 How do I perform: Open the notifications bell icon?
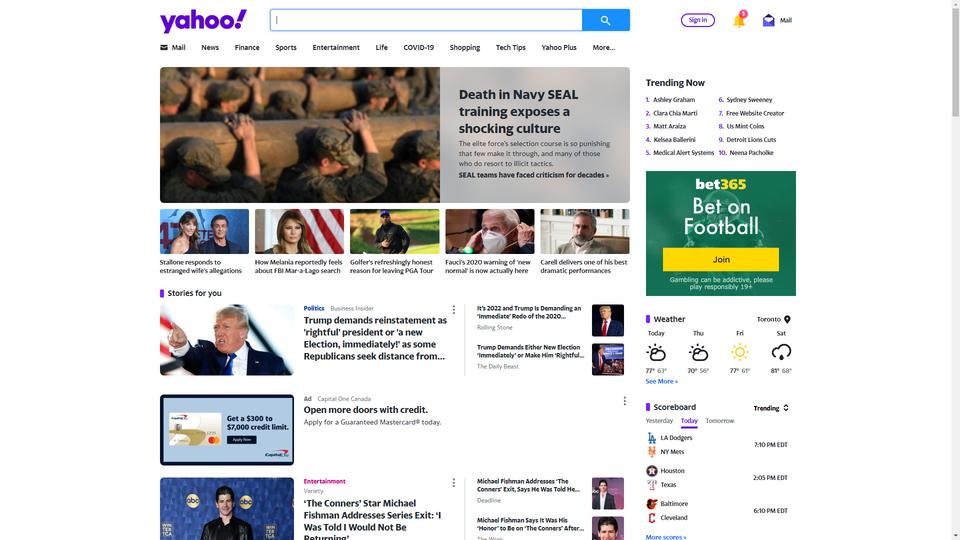click(739, 20)
